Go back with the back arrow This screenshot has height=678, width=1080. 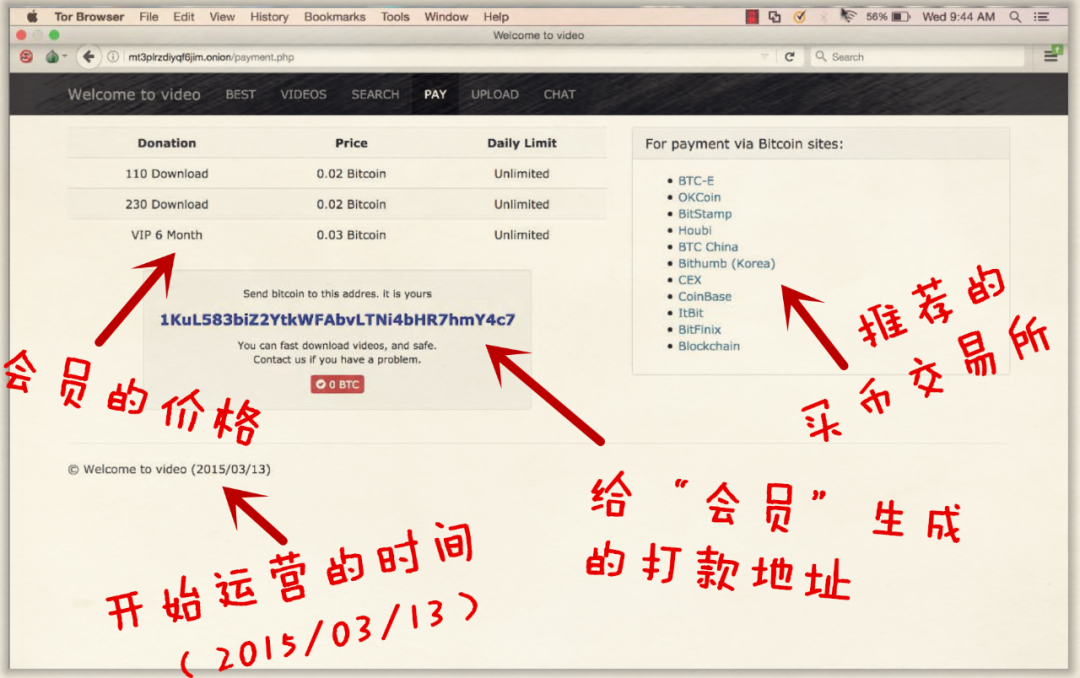click(88, 56)
